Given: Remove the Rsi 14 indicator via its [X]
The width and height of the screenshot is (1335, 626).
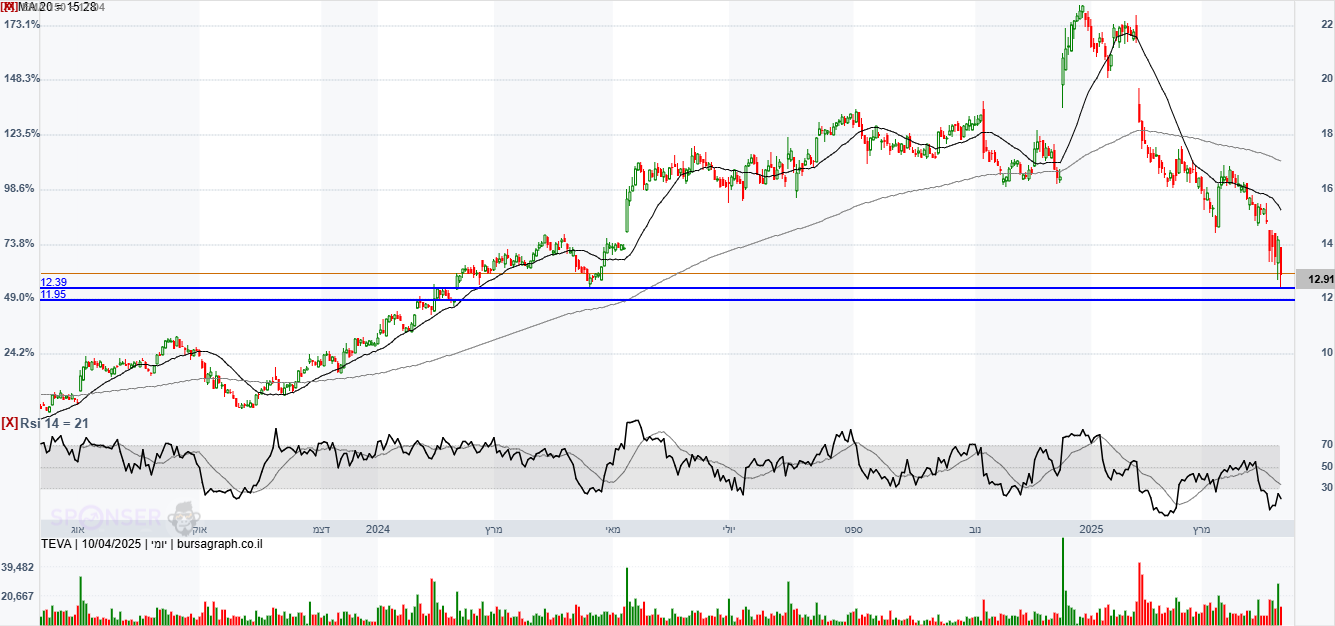Looking at the screenshot, I should point(9,423).
